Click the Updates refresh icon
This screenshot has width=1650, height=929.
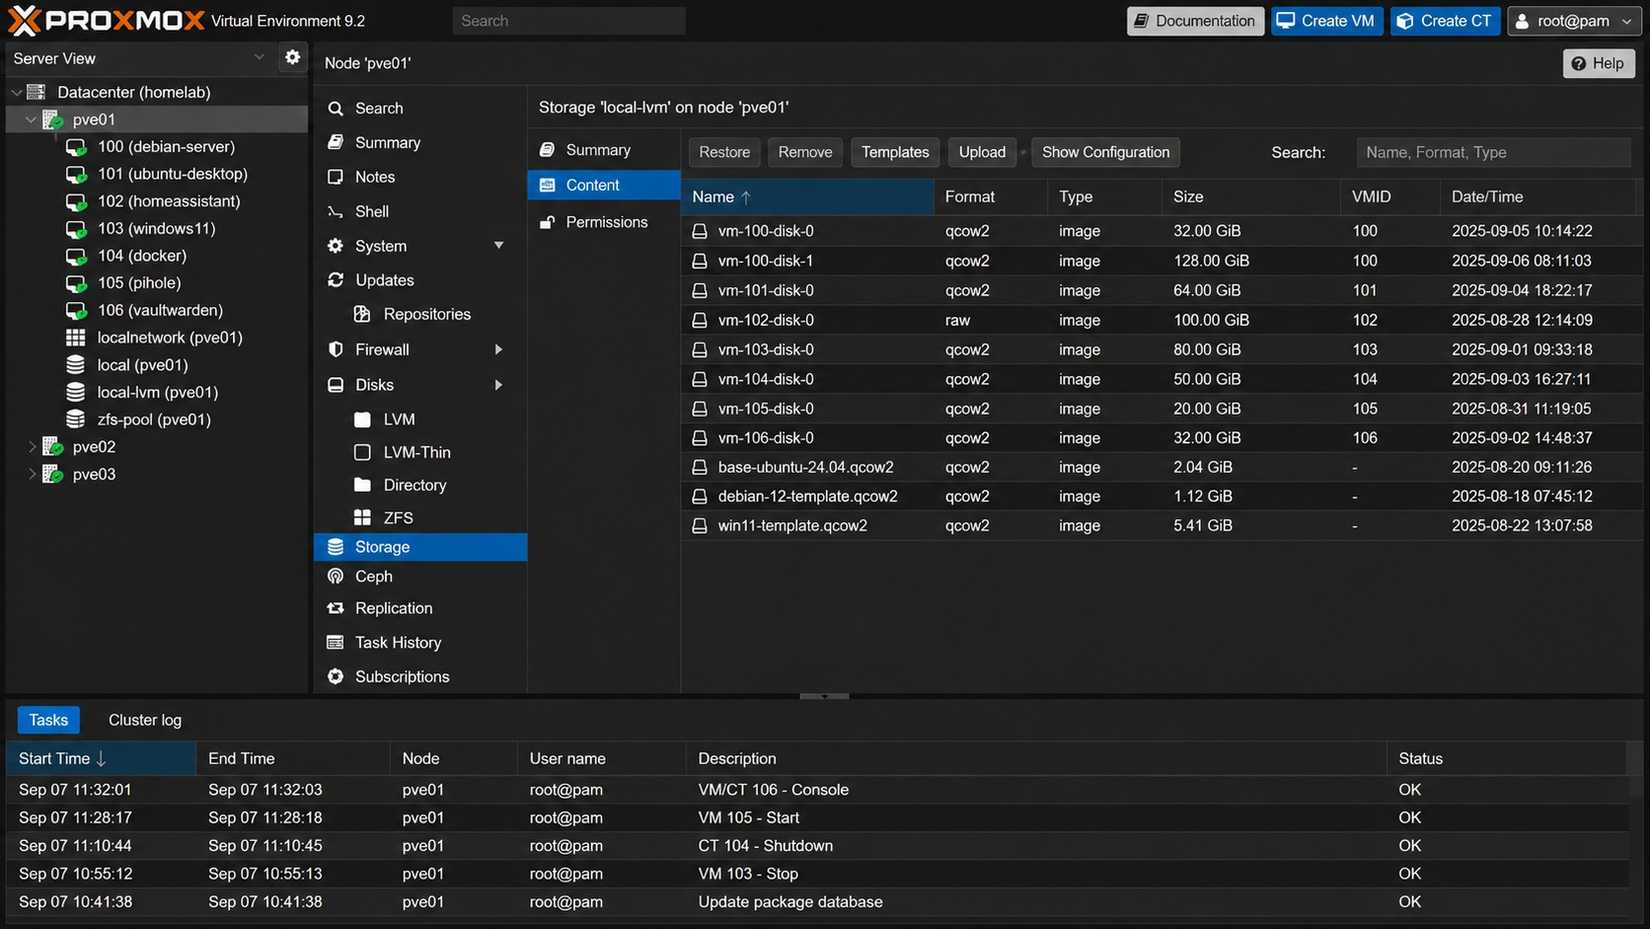[335, 280]
